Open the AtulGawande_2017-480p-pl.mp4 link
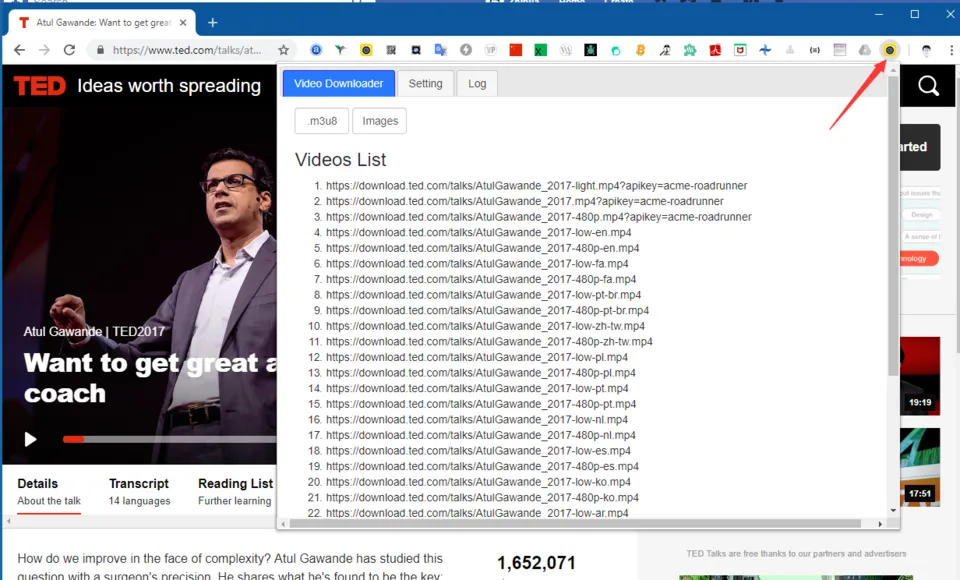Viewport: 960px width, 580px height. pyautogui.click(x=481, y=372)
